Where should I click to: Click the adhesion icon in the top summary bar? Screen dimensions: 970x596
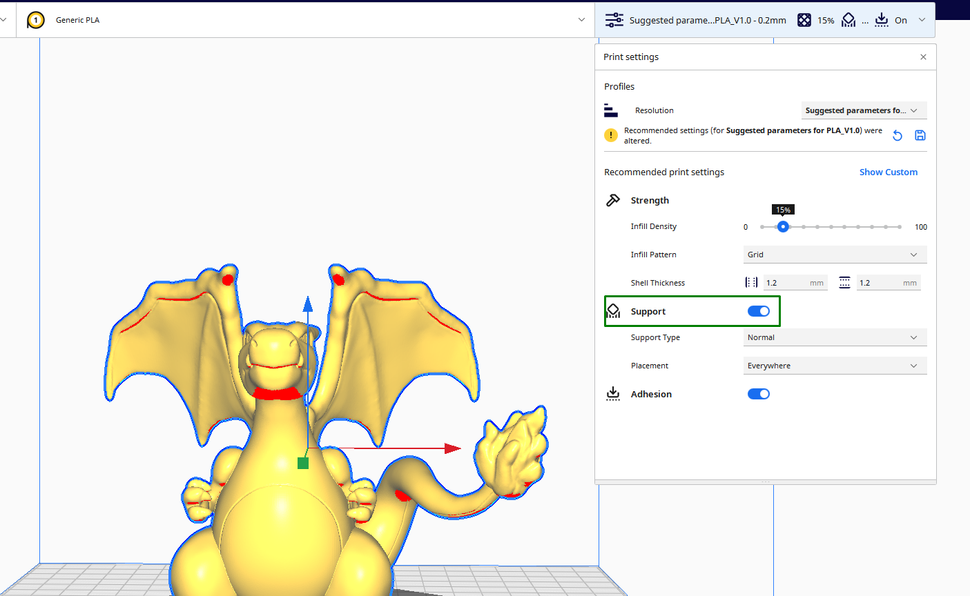point(881,20)
